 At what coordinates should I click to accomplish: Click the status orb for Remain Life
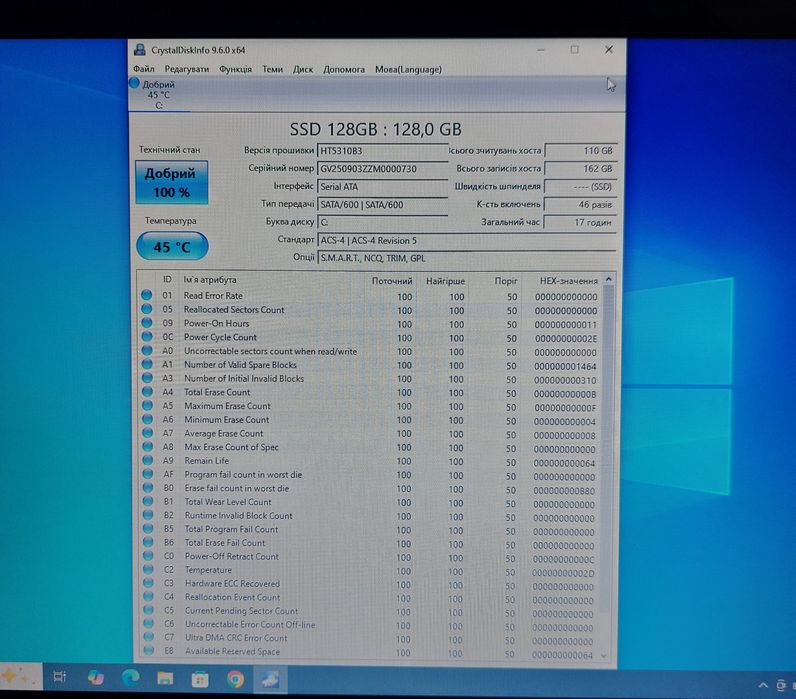point(148,460)
